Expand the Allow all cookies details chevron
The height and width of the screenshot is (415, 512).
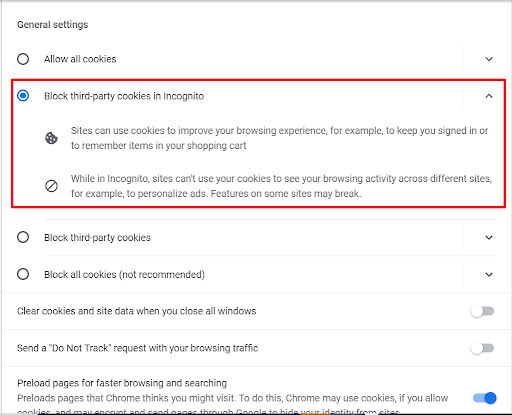click(x=489, y=59)
